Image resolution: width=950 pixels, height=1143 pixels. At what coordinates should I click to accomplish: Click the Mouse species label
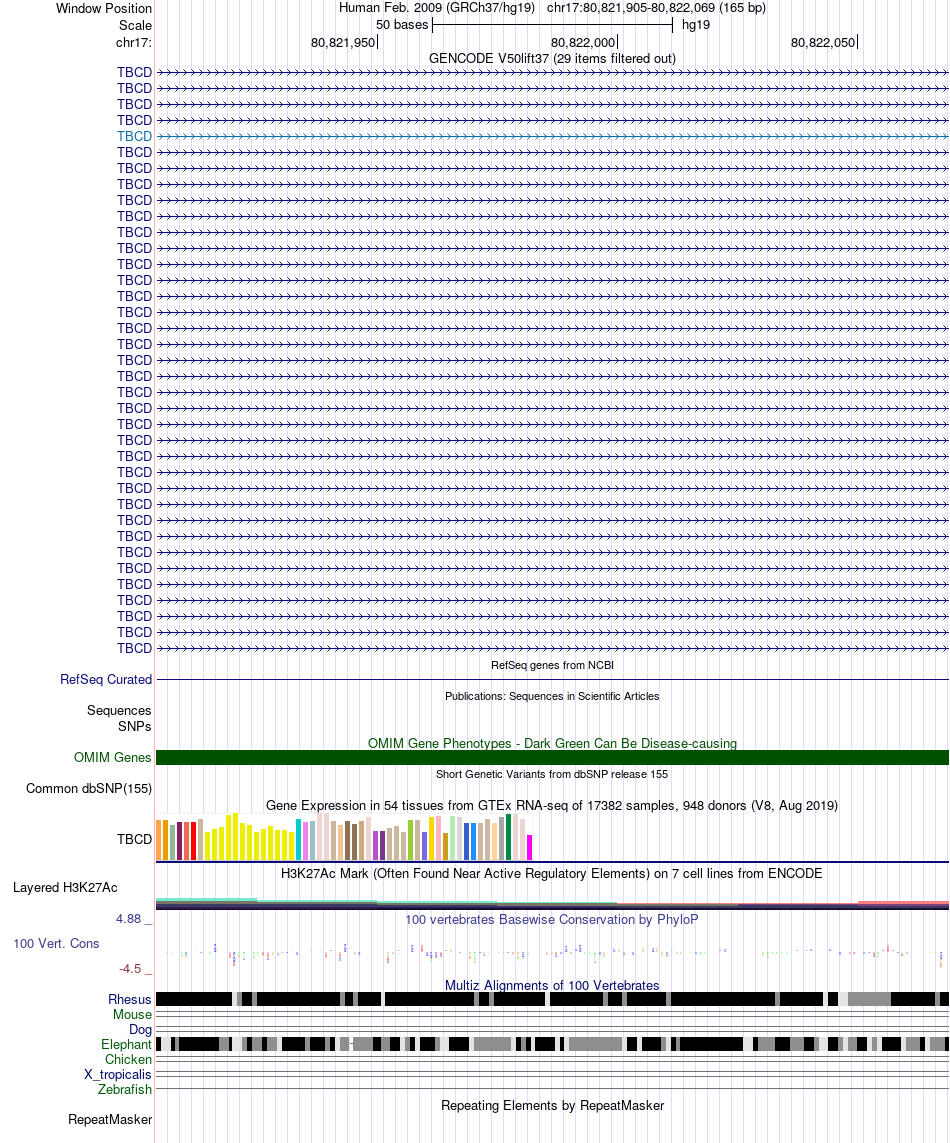tap(132, 1015)
